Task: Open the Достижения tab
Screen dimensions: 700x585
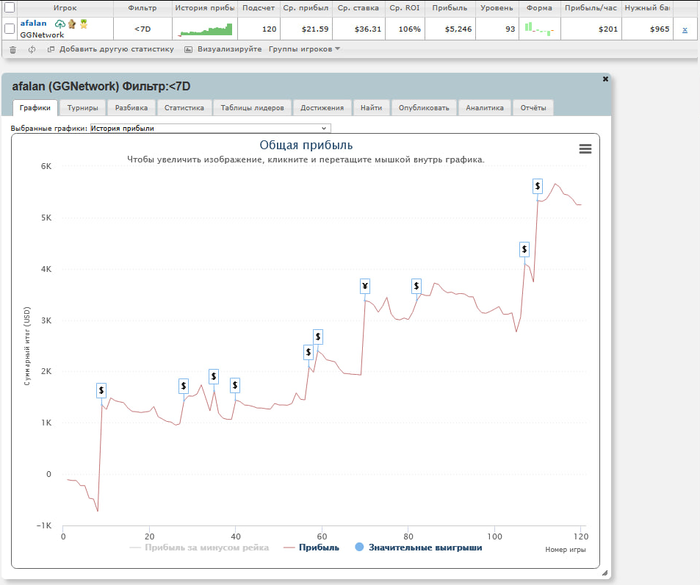Action: pyautogui.click(x=322, y=108)
